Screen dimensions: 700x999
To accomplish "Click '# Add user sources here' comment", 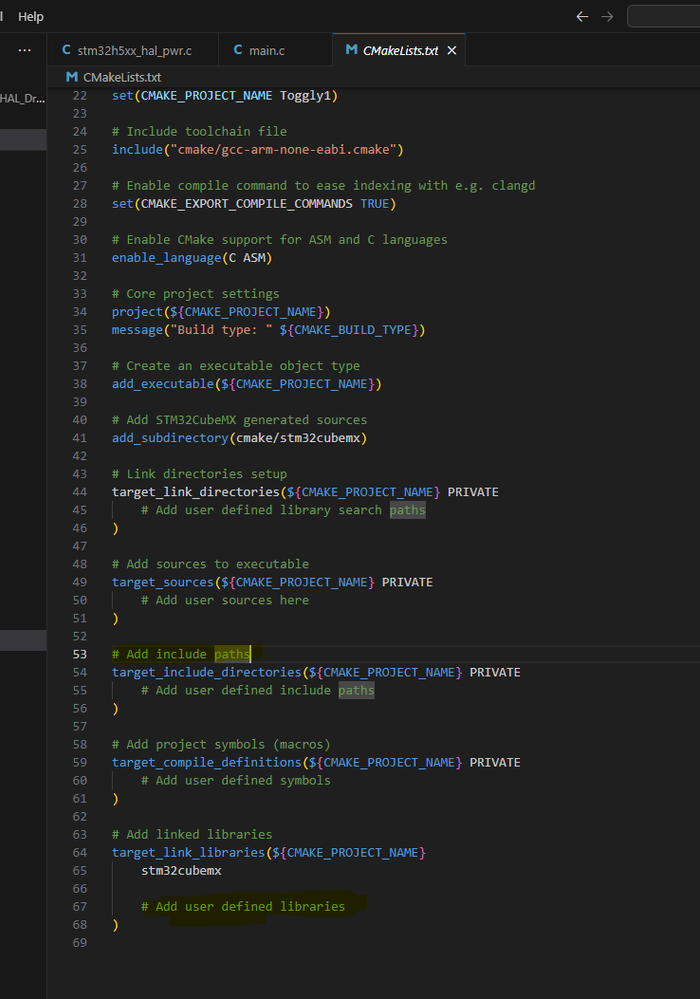I will [225, 600].
